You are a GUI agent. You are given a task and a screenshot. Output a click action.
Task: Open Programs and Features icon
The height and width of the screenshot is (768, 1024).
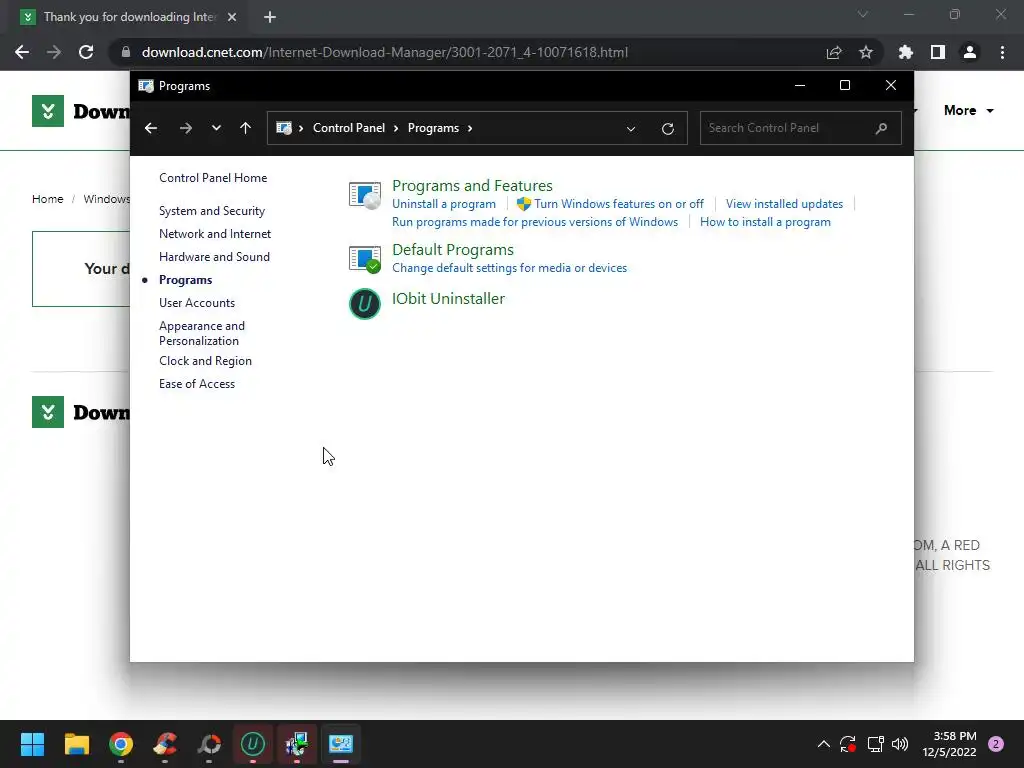pos(364,195)
